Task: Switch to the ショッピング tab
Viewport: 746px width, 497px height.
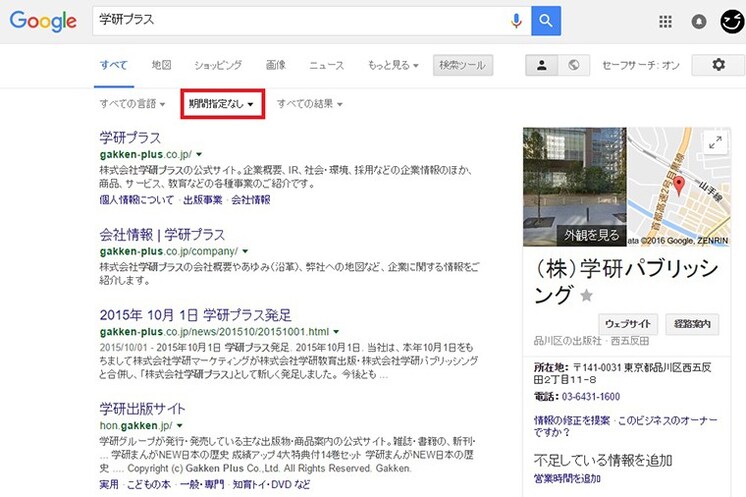Action: [x=218, y=65]
